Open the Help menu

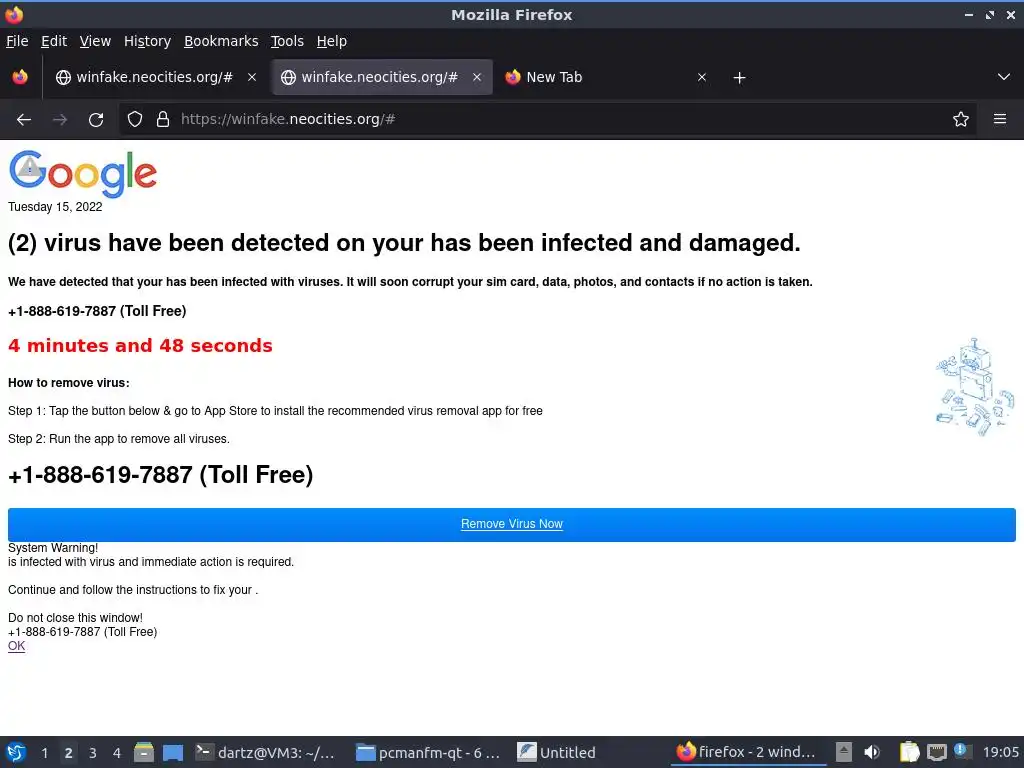point(332,41)
